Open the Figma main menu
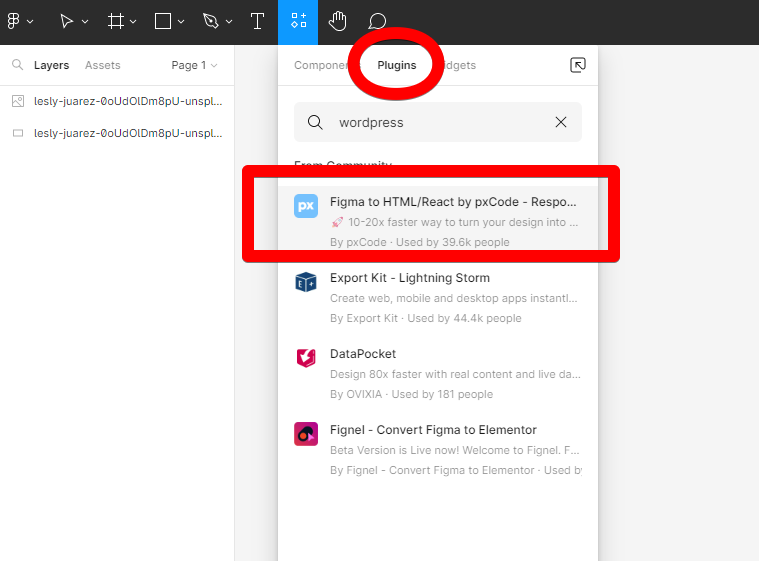This screenshot has width=759, height=561. [14, 21]
